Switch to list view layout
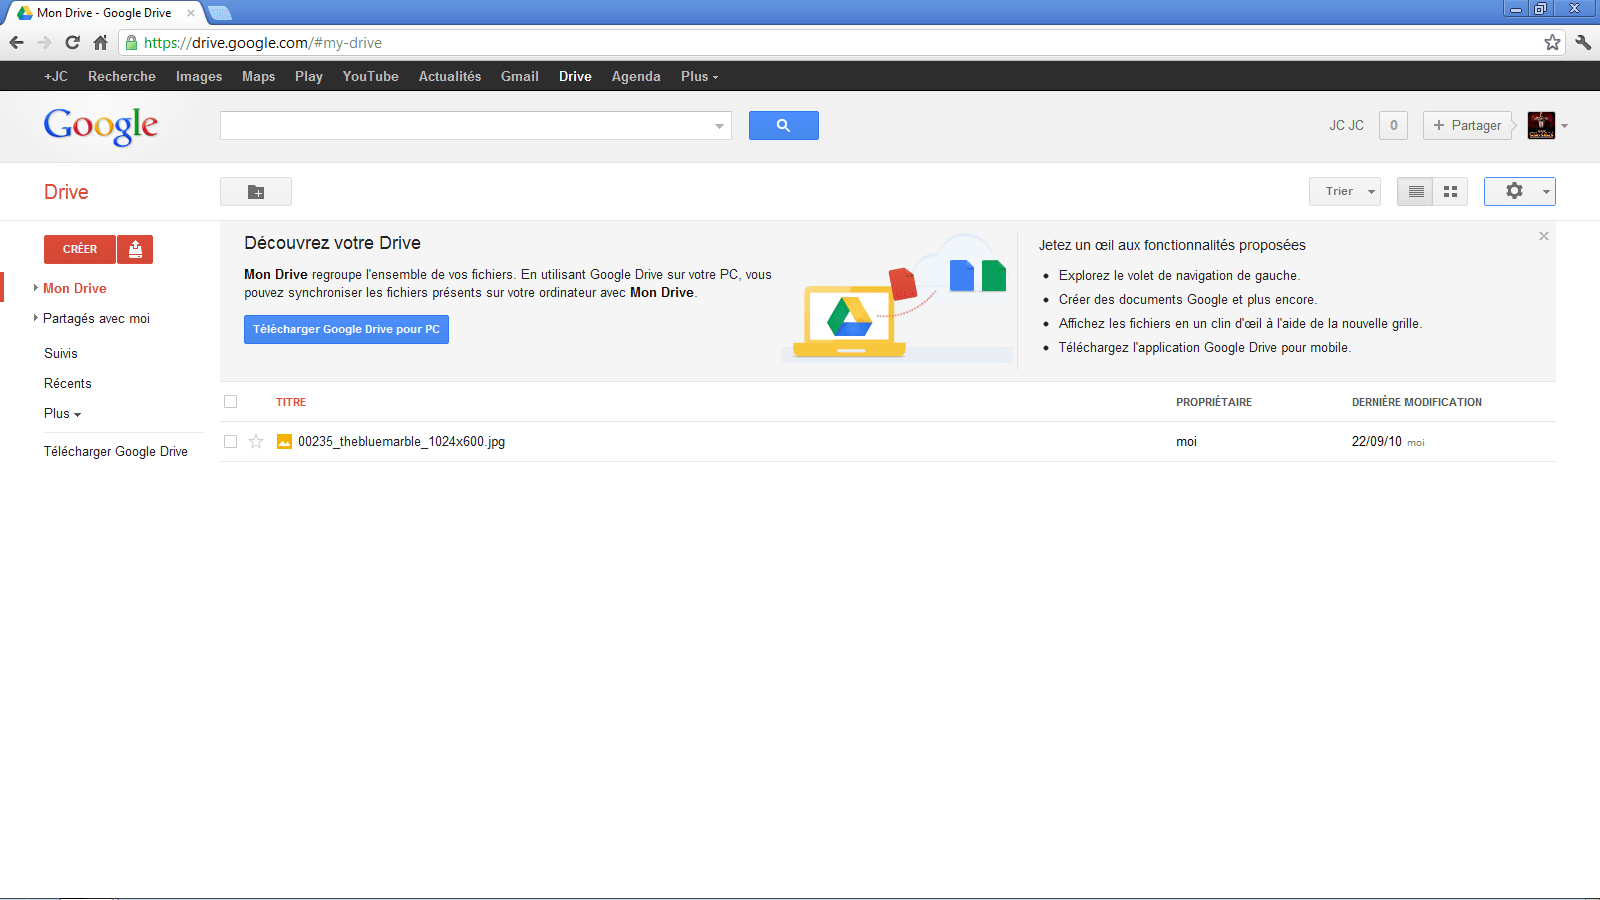This screenshot has width=1600, height=900. pos(1415,192)
